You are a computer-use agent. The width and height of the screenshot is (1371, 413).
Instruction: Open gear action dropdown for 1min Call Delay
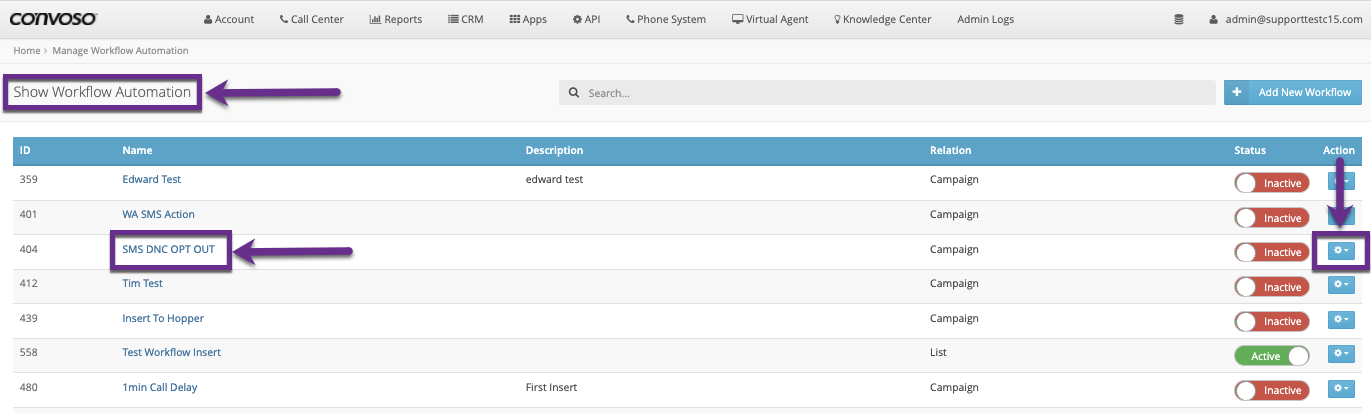pyautogui.click(x=1341, y=388)
